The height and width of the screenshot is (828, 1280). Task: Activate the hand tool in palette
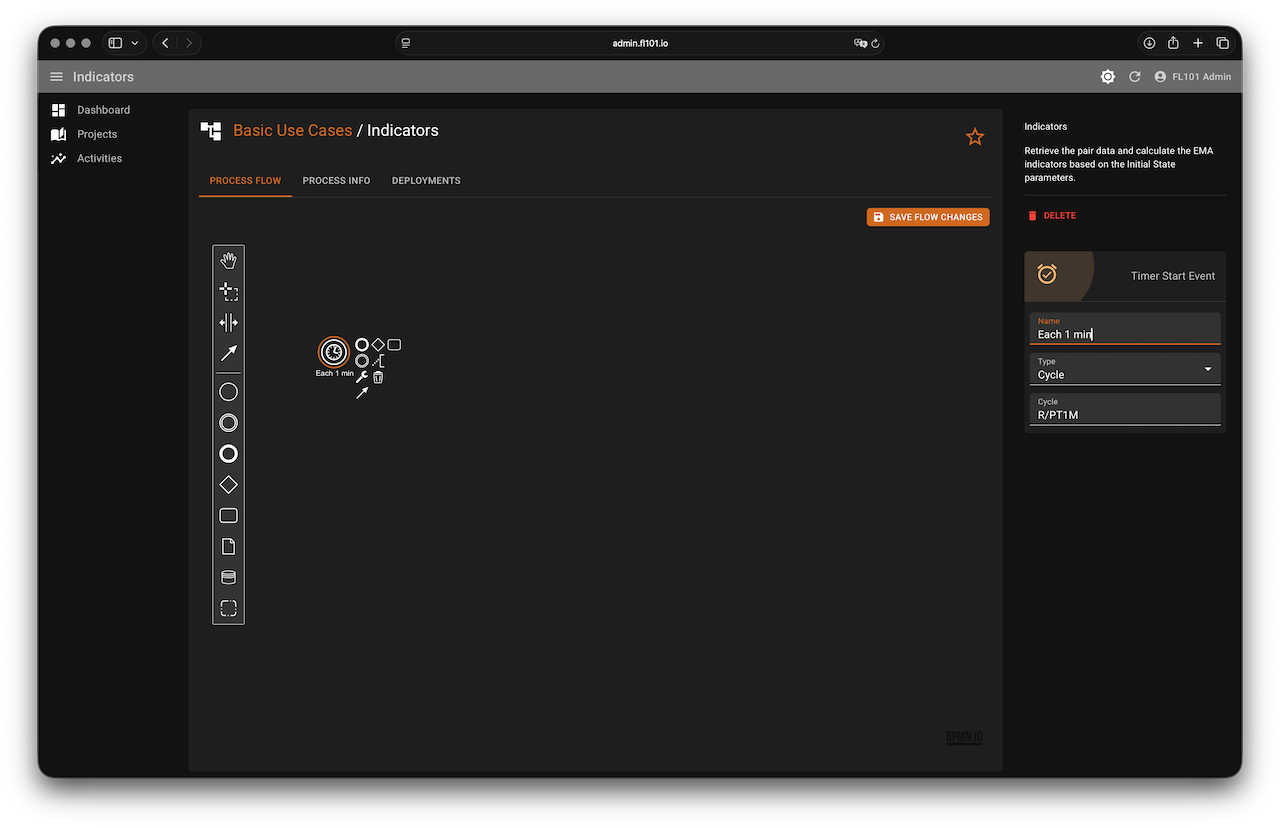pos(228,261)
